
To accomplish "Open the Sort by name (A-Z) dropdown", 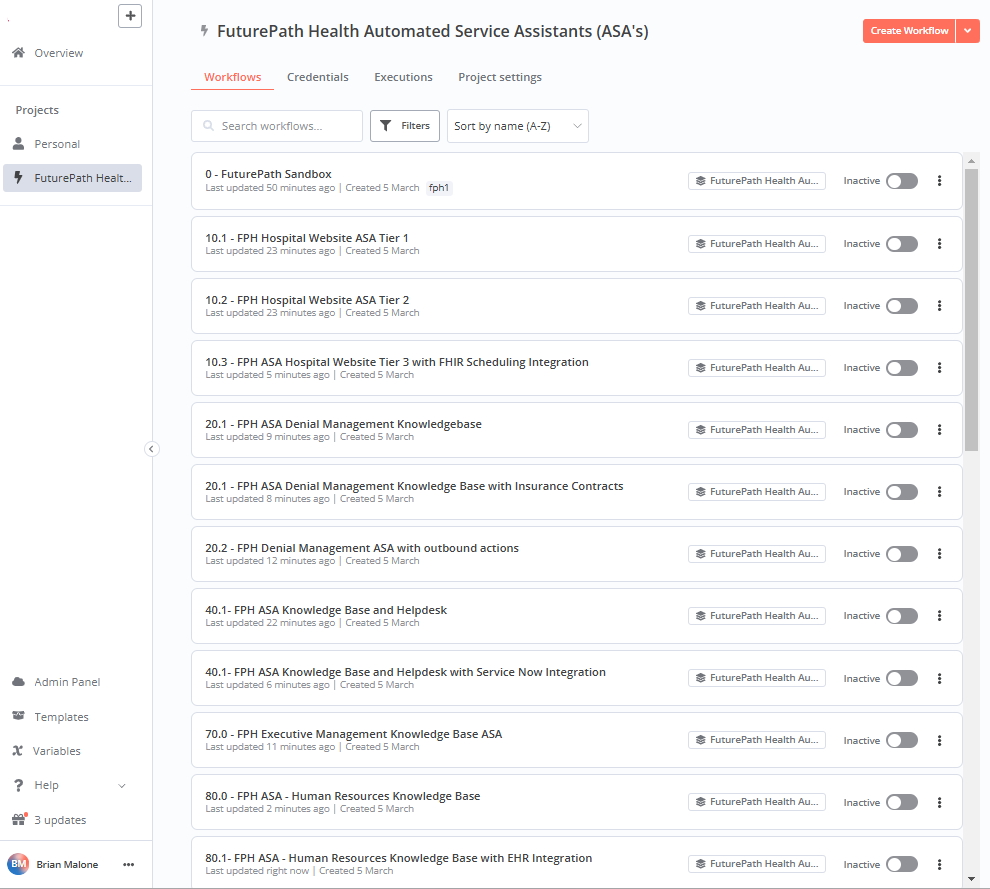I will 518,126.
